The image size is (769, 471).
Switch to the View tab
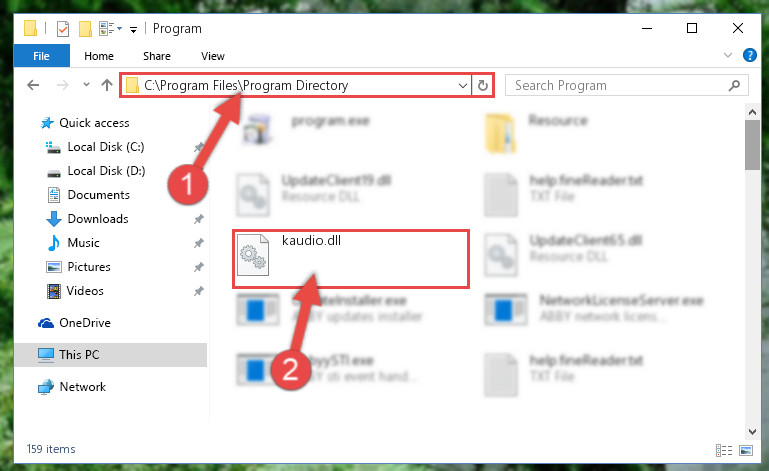point(212,56)
